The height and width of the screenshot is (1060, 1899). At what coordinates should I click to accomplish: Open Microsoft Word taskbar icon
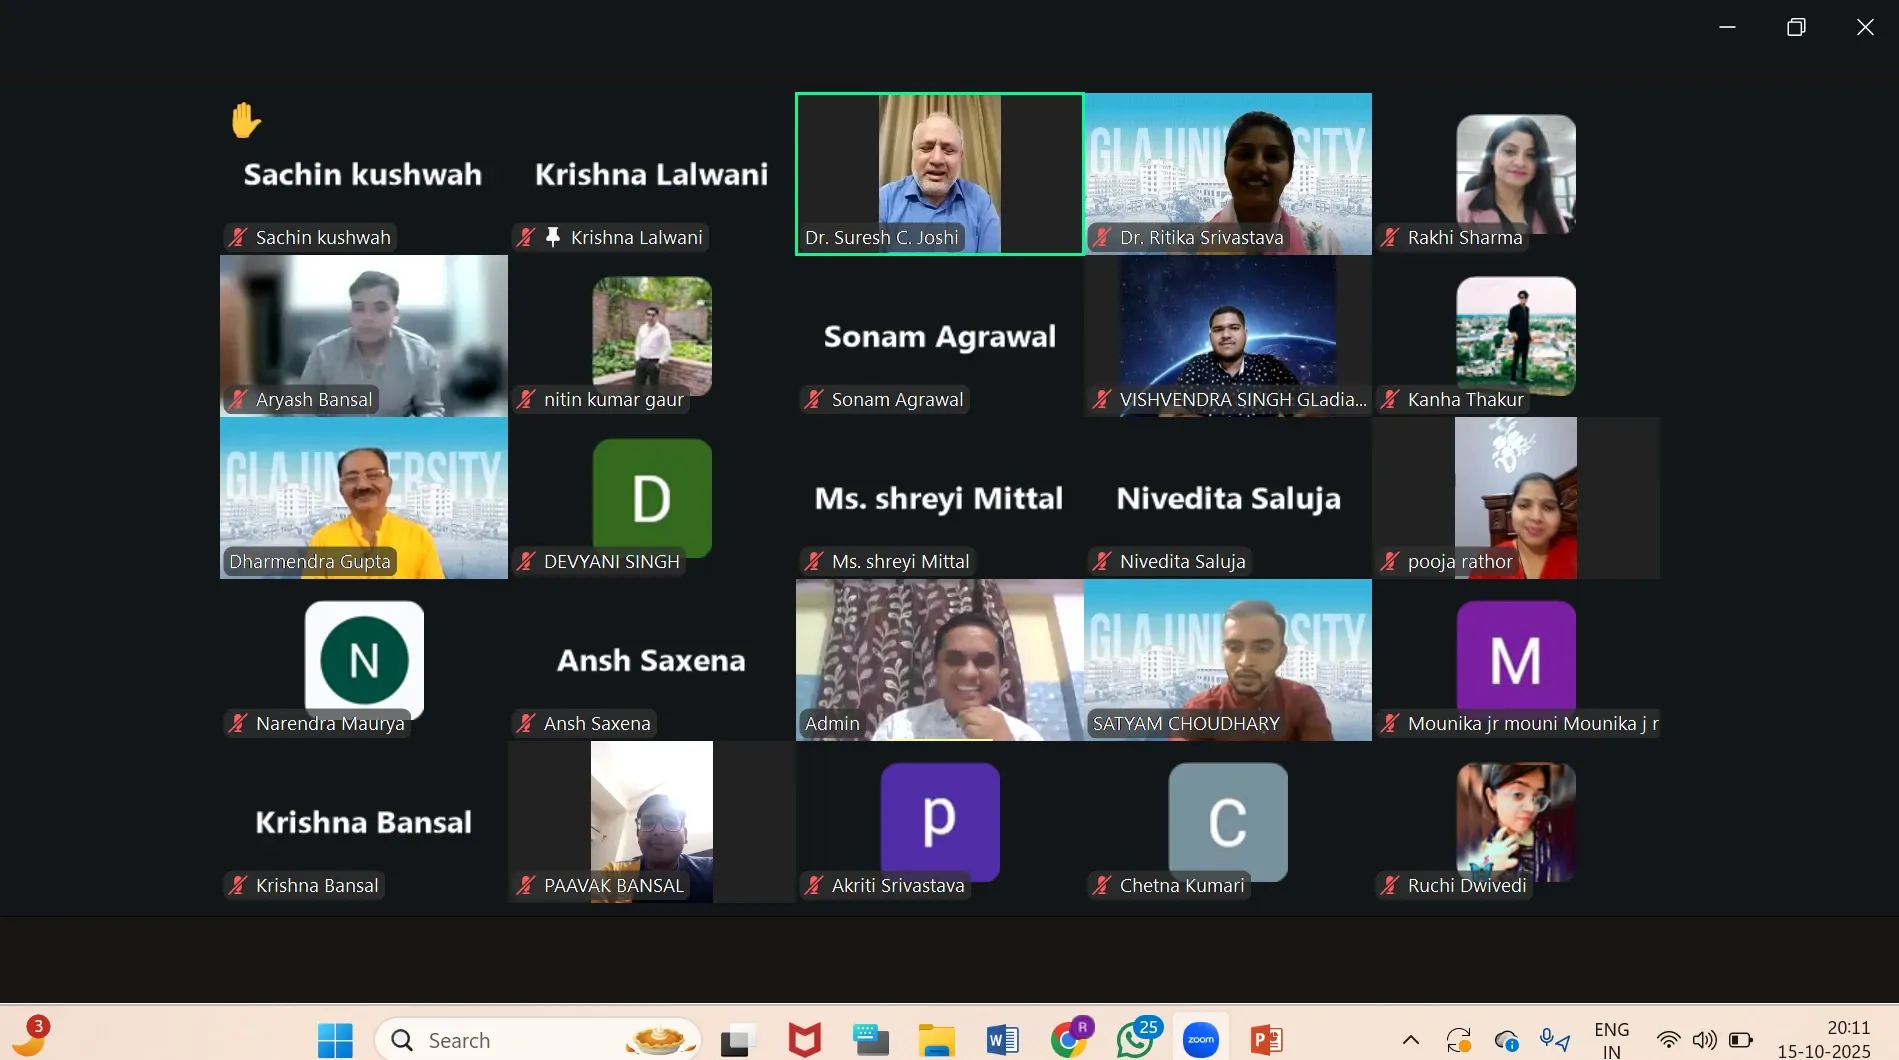[1002, 1040]
